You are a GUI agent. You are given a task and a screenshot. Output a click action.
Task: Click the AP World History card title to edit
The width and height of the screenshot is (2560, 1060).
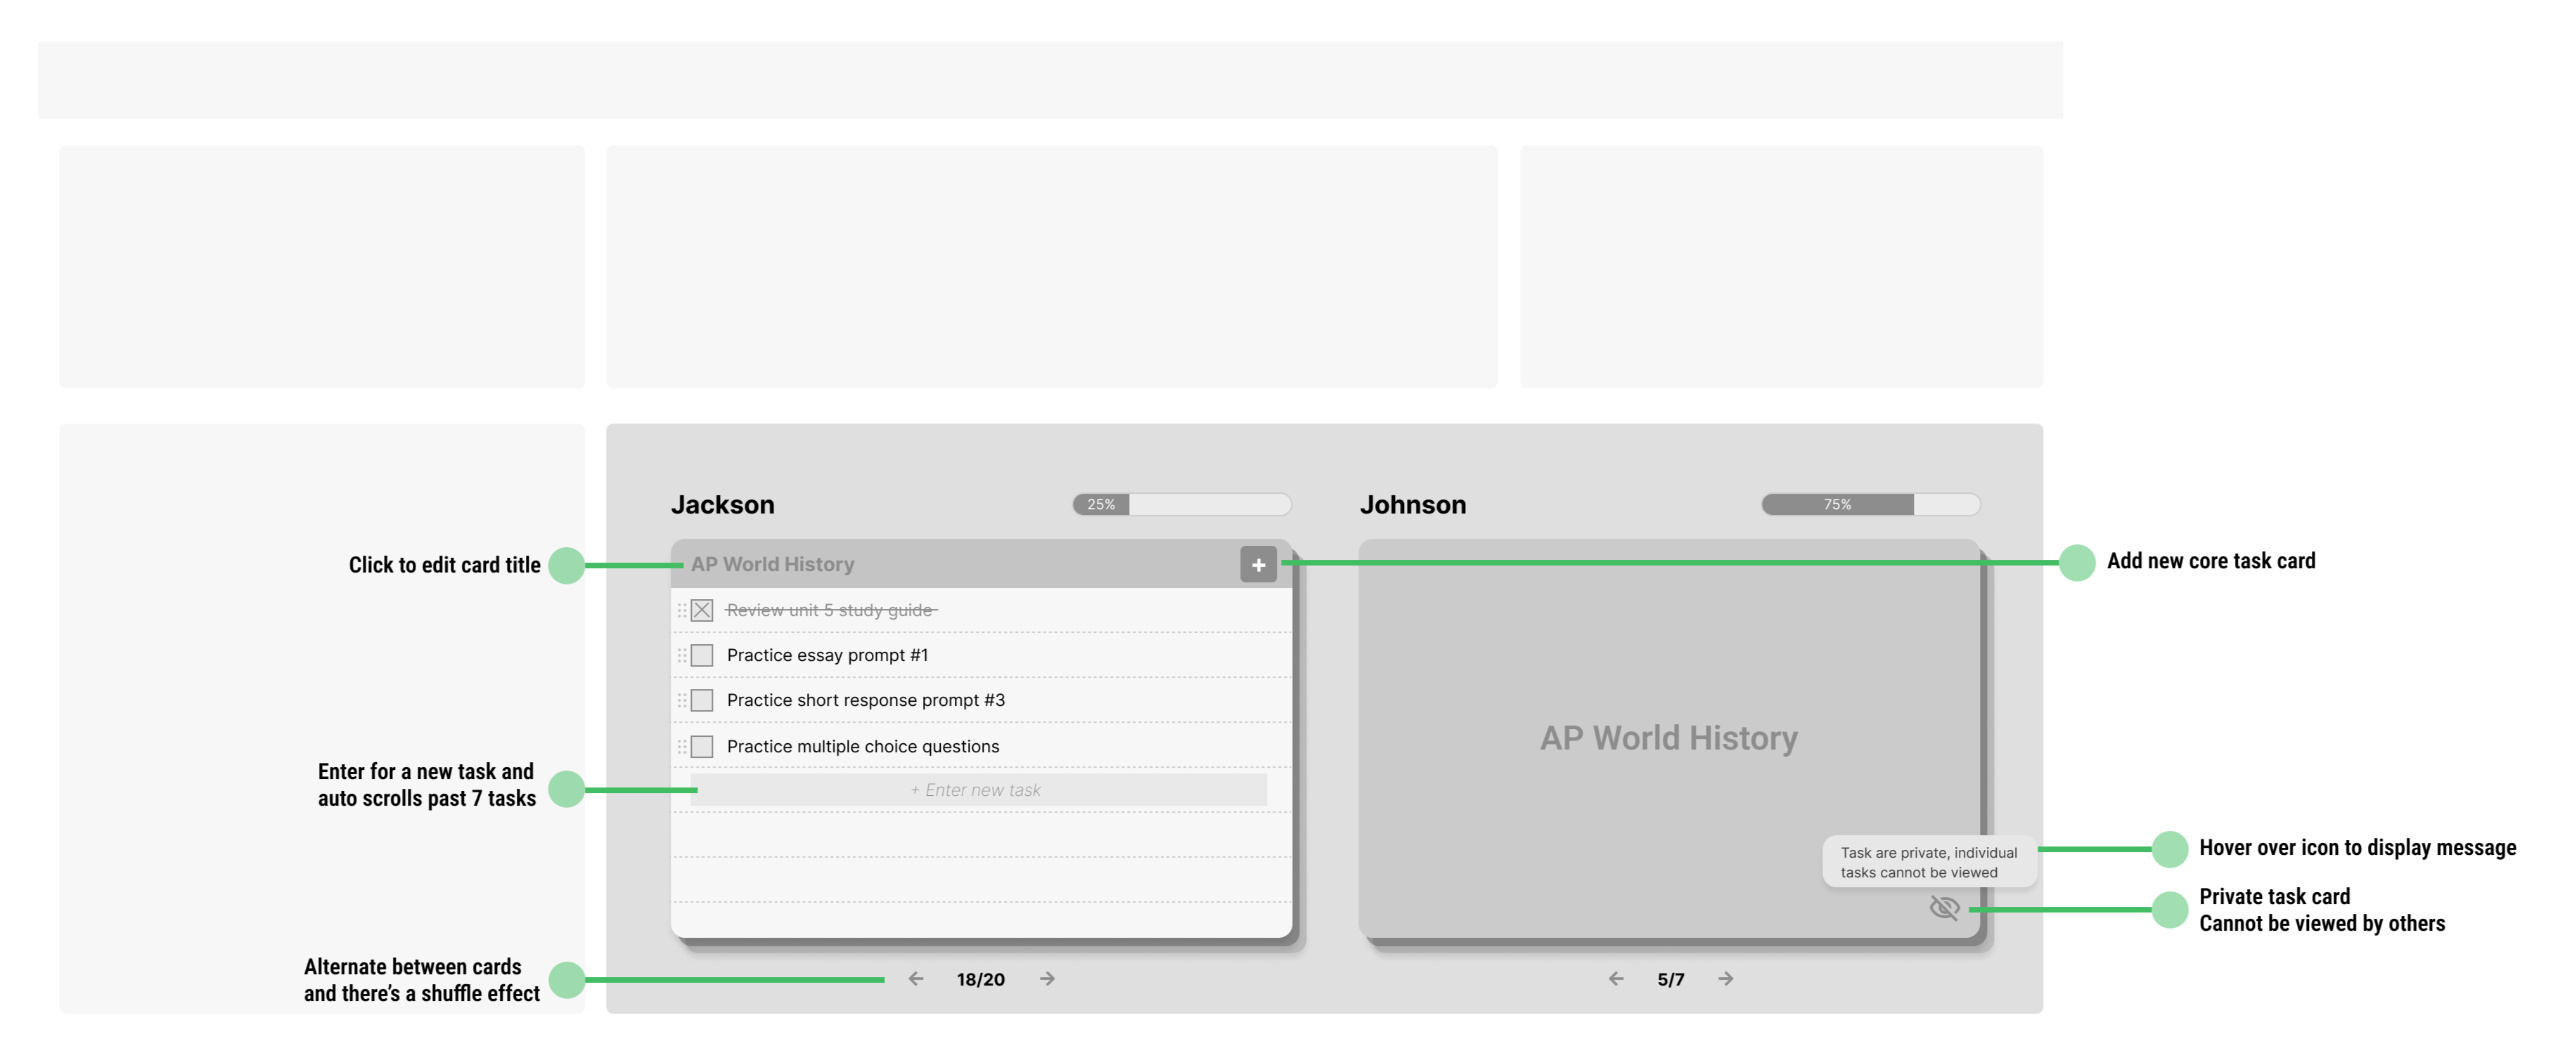click(x=772, y=565)
